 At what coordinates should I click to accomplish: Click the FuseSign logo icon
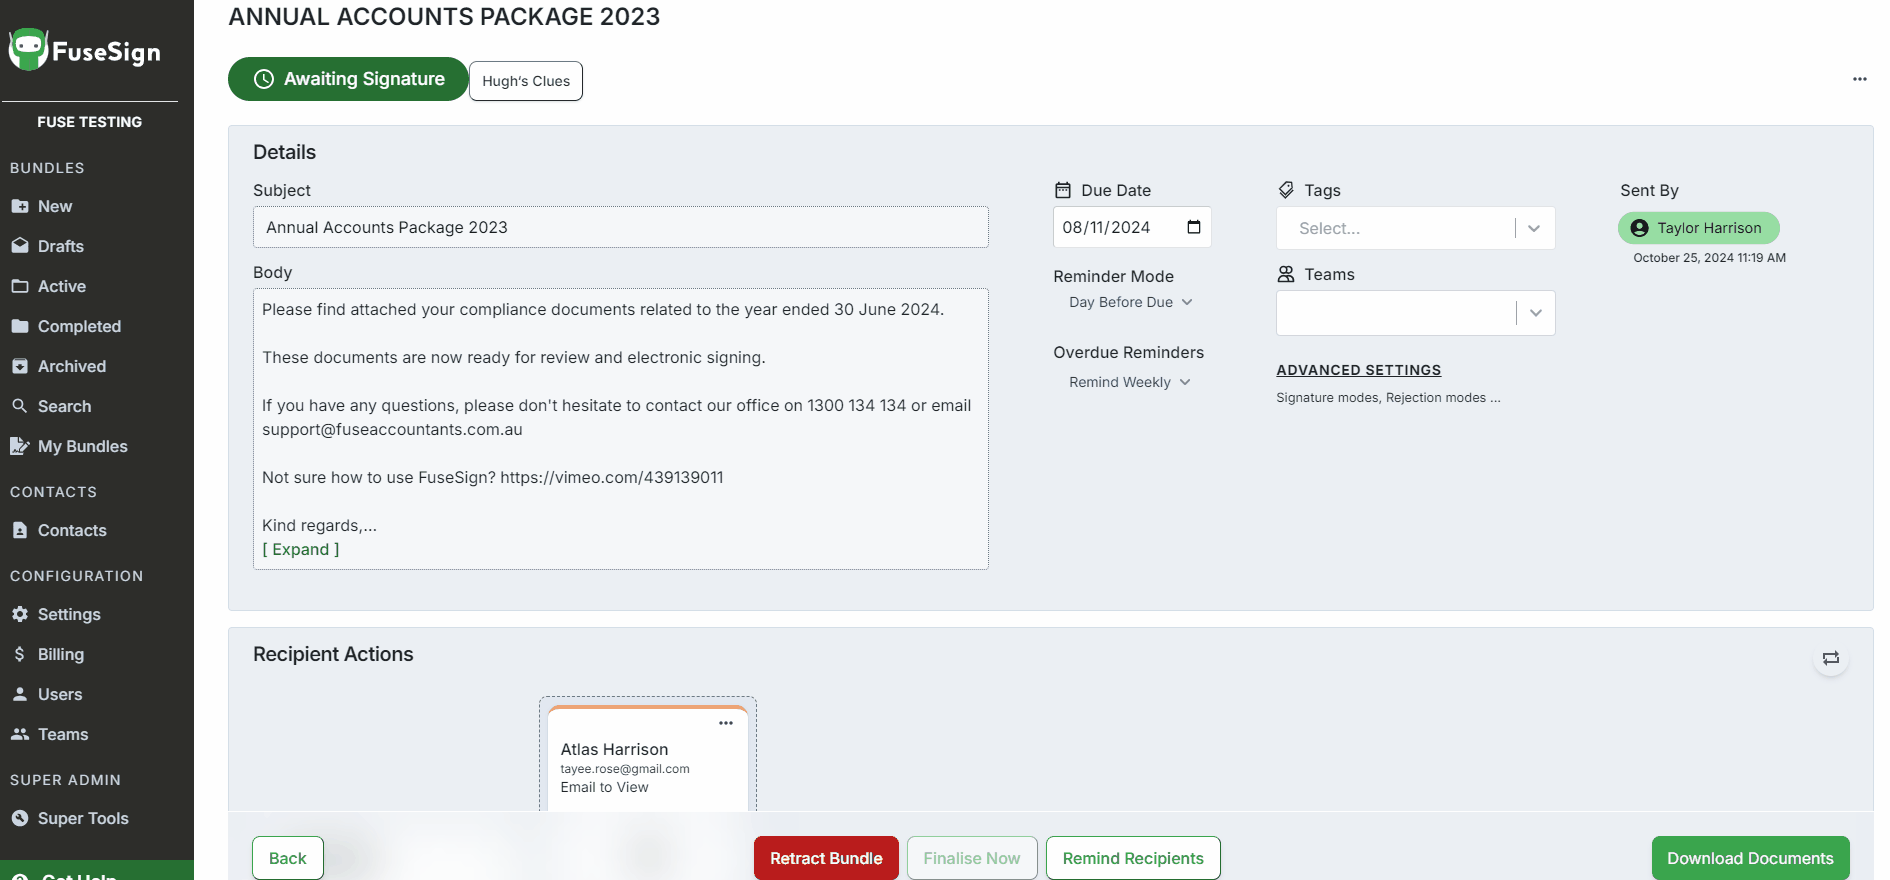28,50
